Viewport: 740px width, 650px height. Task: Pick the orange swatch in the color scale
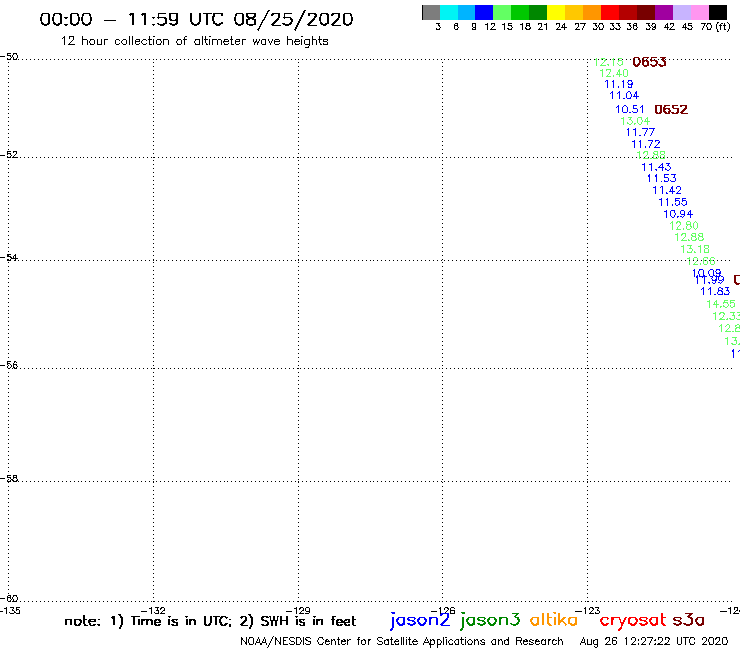(x=592, y=12)
